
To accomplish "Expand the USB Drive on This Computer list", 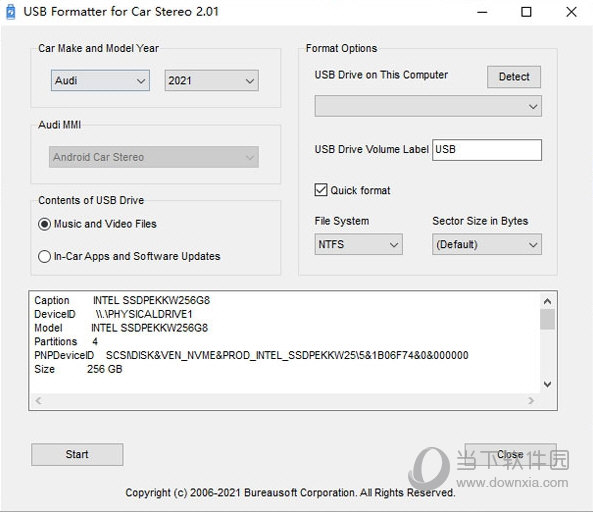I will pos(428,106).
